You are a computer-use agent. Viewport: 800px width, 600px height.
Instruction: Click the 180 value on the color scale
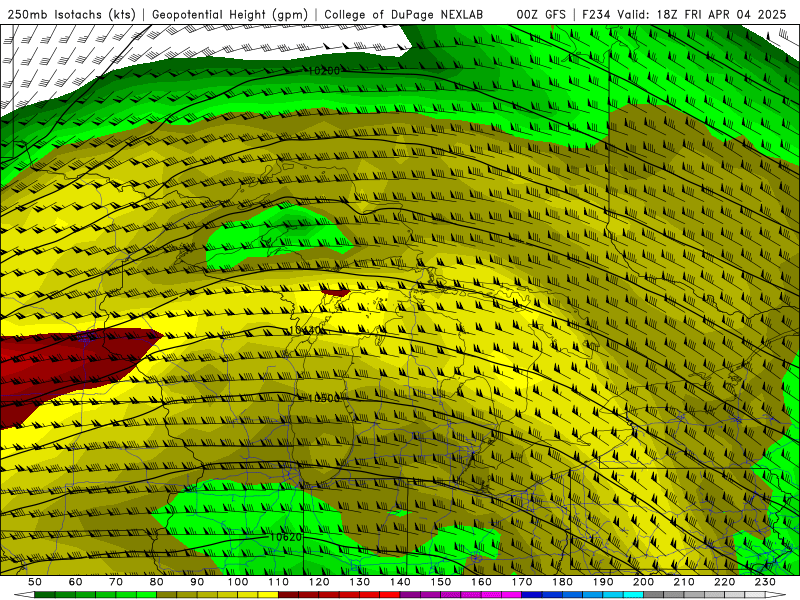pos(562,582)
